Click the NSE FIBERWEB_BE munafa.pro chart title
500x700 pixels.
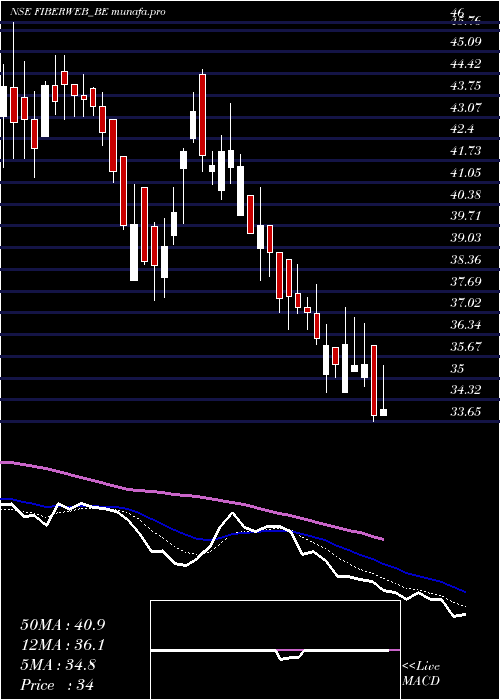click(x=88, y=12)
